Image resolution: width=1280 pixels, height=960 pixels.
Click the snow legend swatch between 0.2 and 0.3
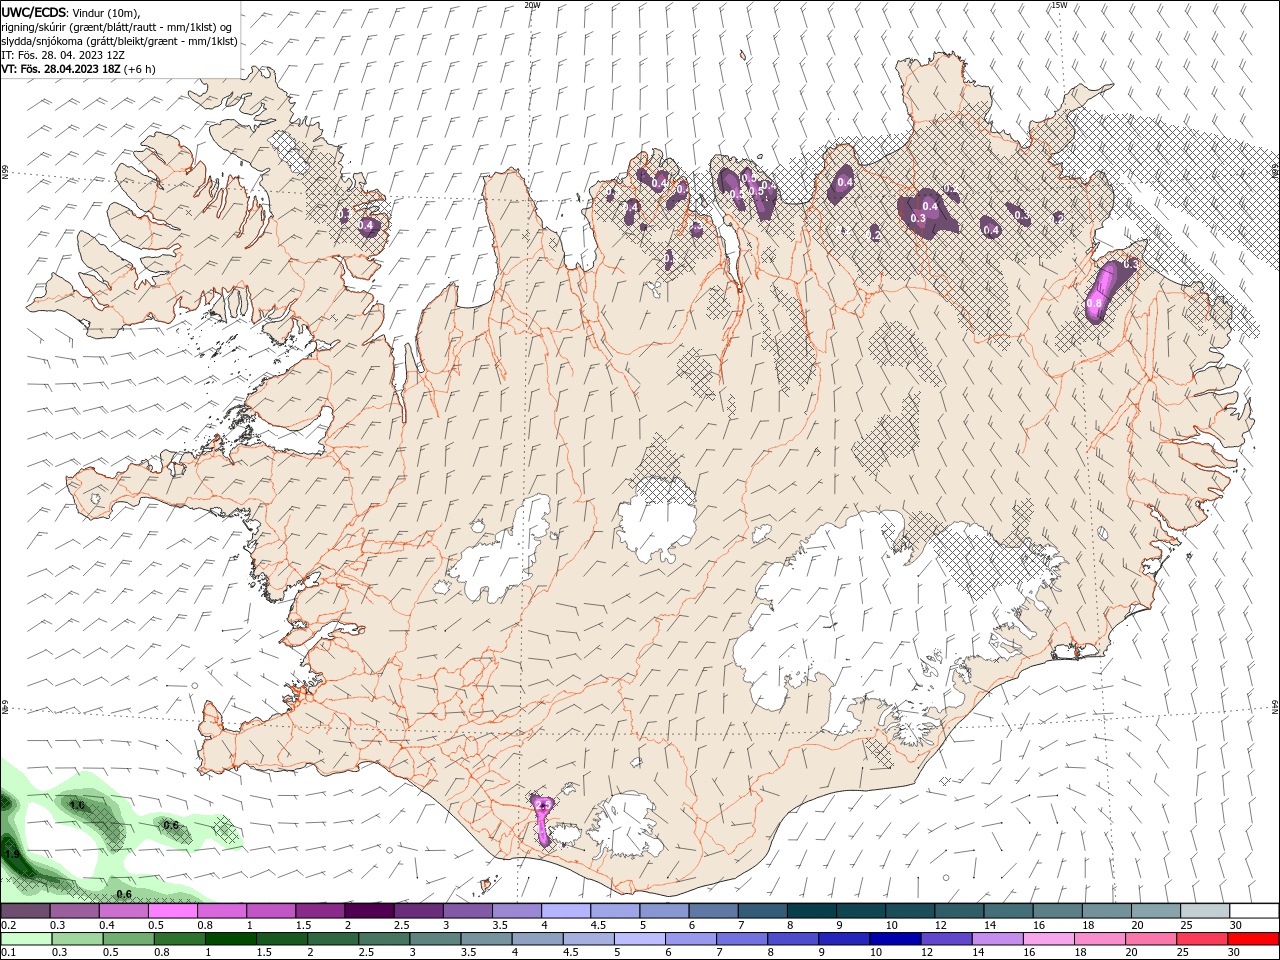click(x=25, y=910)
